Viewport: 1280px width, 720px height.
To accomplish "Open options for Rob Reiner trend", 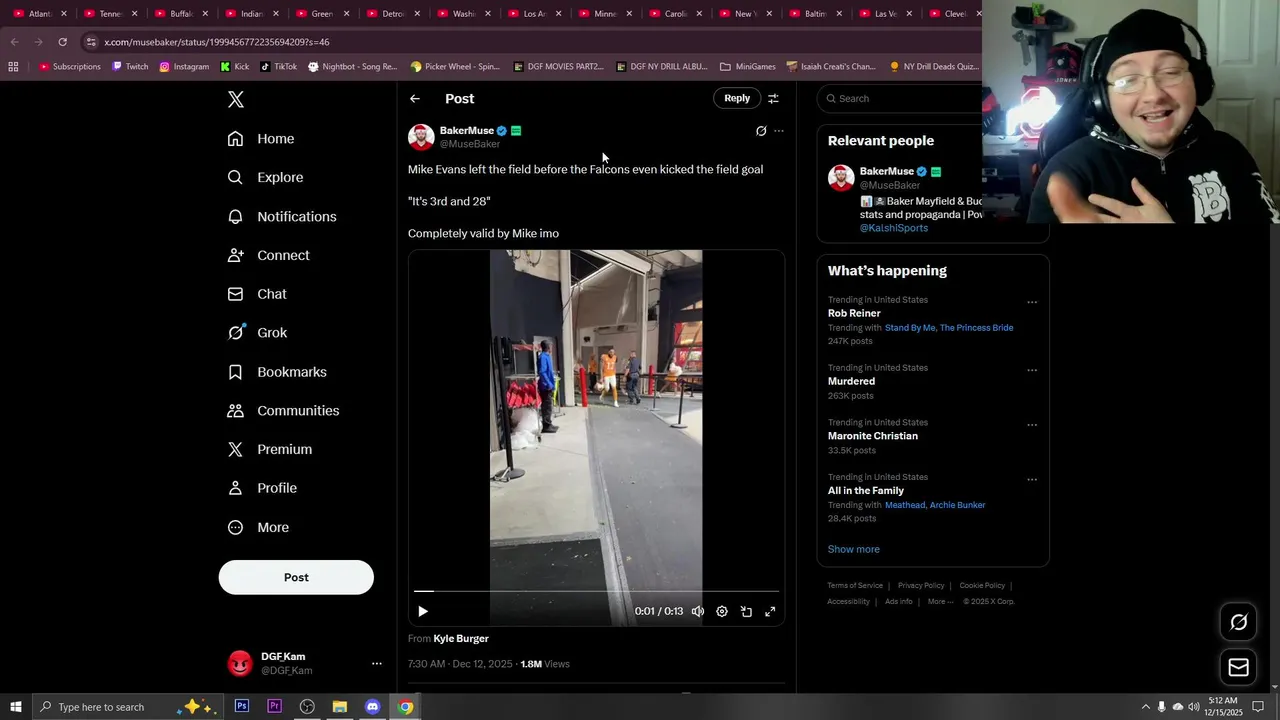I will click(1032, 302).
